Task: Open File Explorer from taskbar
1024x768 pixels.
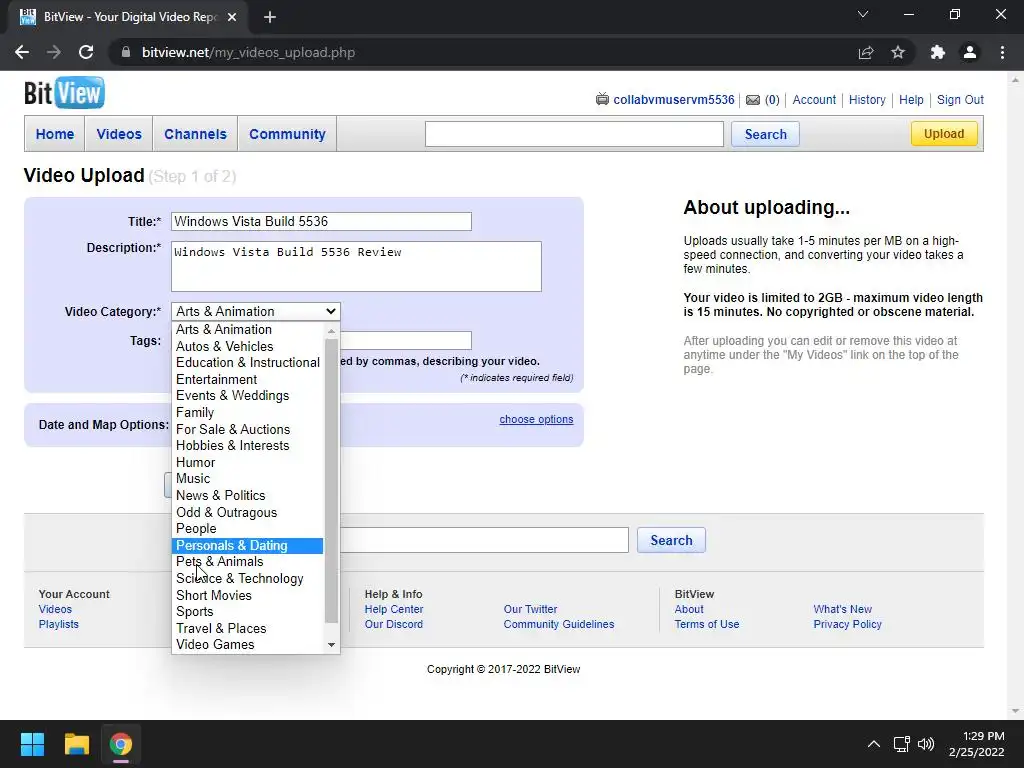Action: point(76,744)
